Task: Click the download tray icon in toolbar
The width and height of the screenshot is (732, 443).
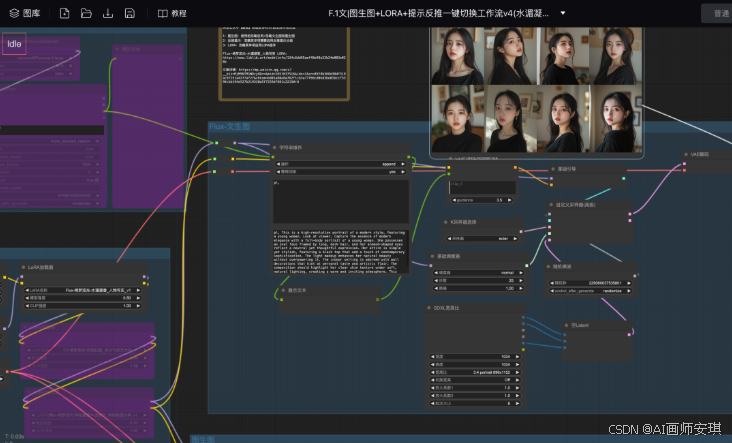Action: point(108,13)
